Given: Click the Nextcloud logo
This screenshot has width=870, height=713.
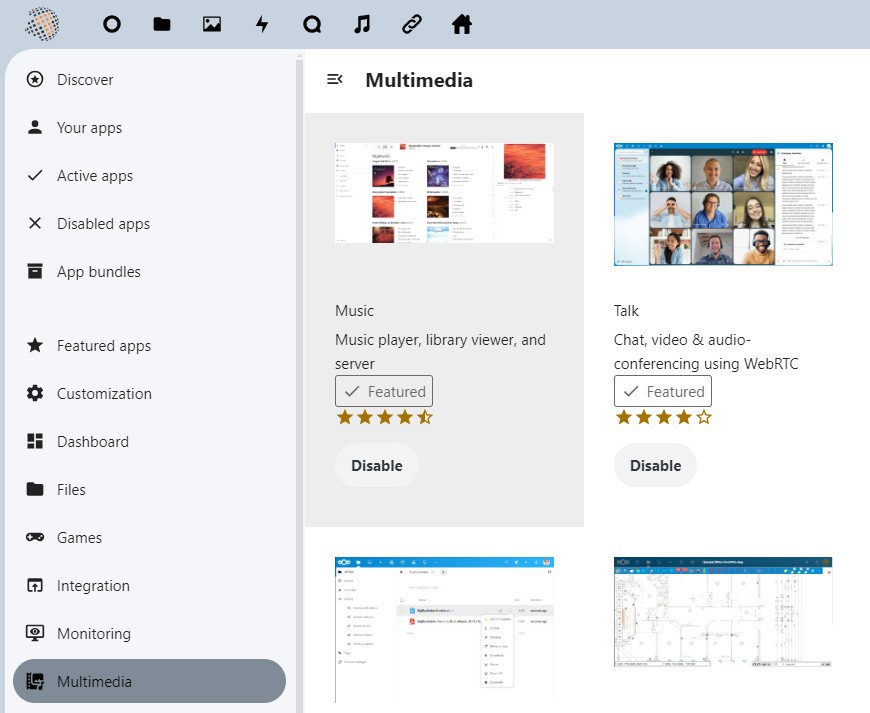Looking at the screenshot, I should click(42, 23).
